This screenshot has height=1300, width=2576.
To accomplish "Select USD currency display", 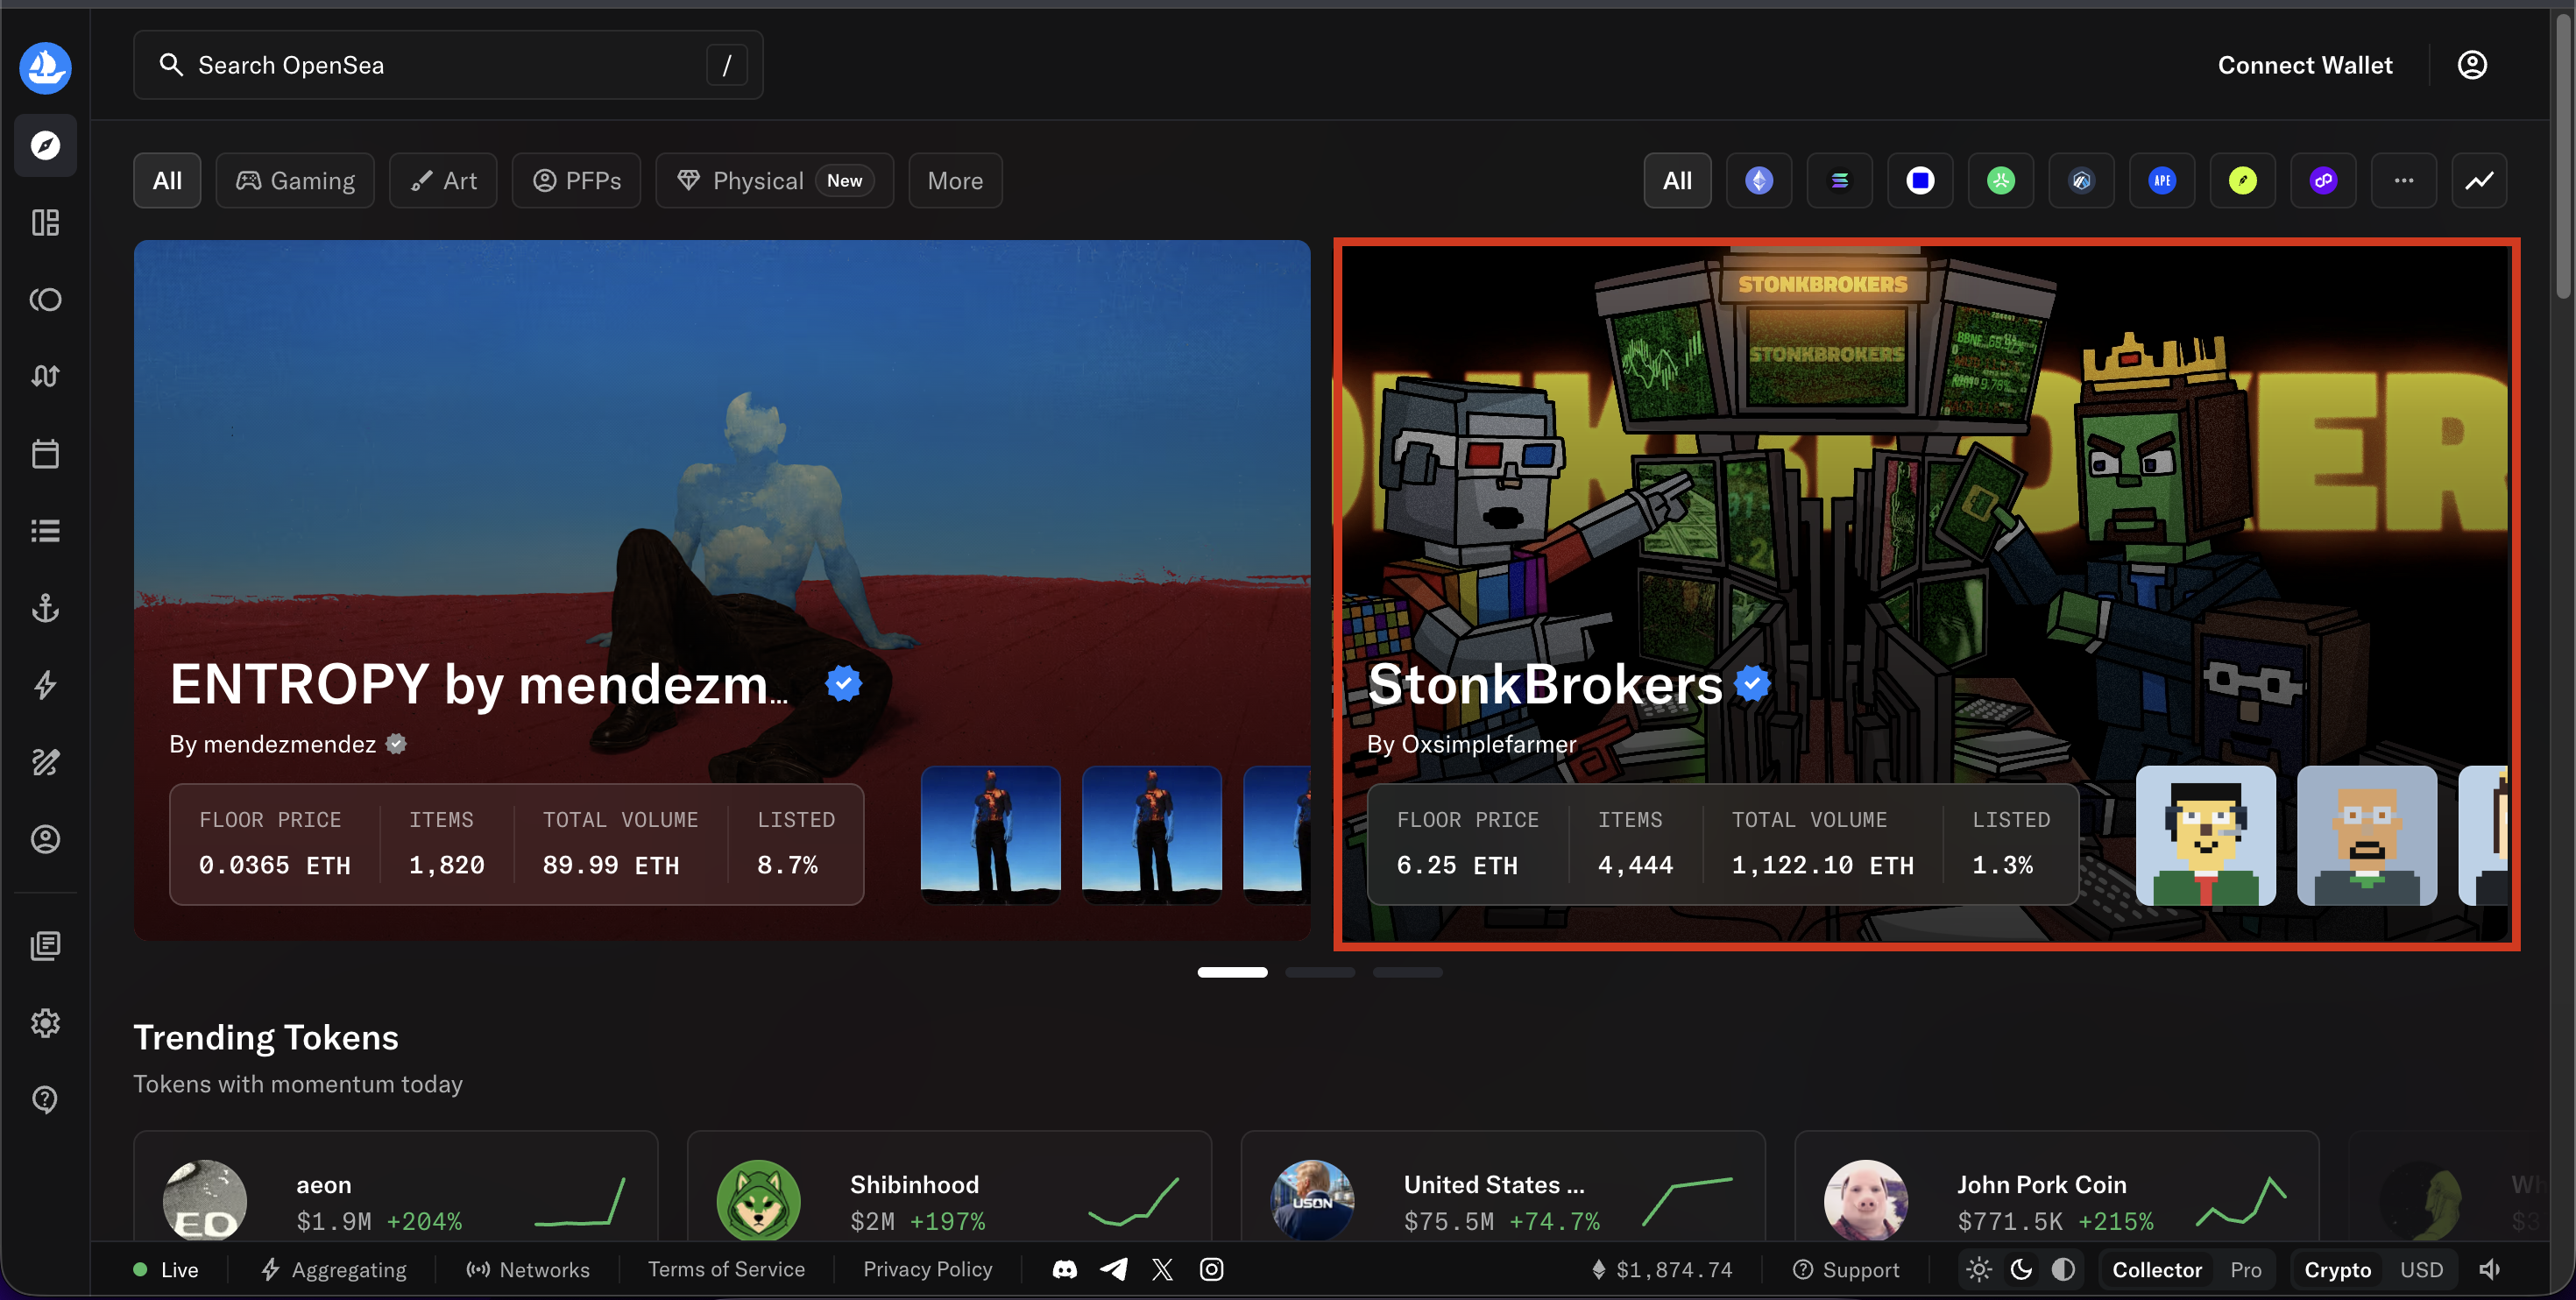I will [2421, 1269].
